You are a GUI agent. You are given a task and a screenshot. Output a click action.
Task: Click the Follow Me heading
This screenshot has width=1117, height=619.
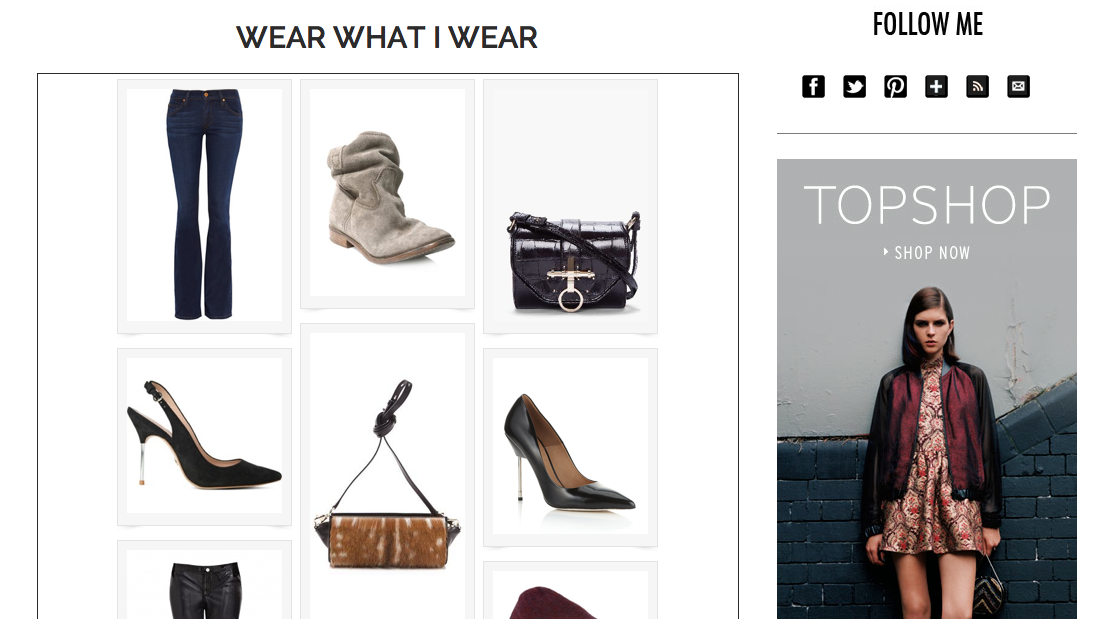(x=928, y=24)
